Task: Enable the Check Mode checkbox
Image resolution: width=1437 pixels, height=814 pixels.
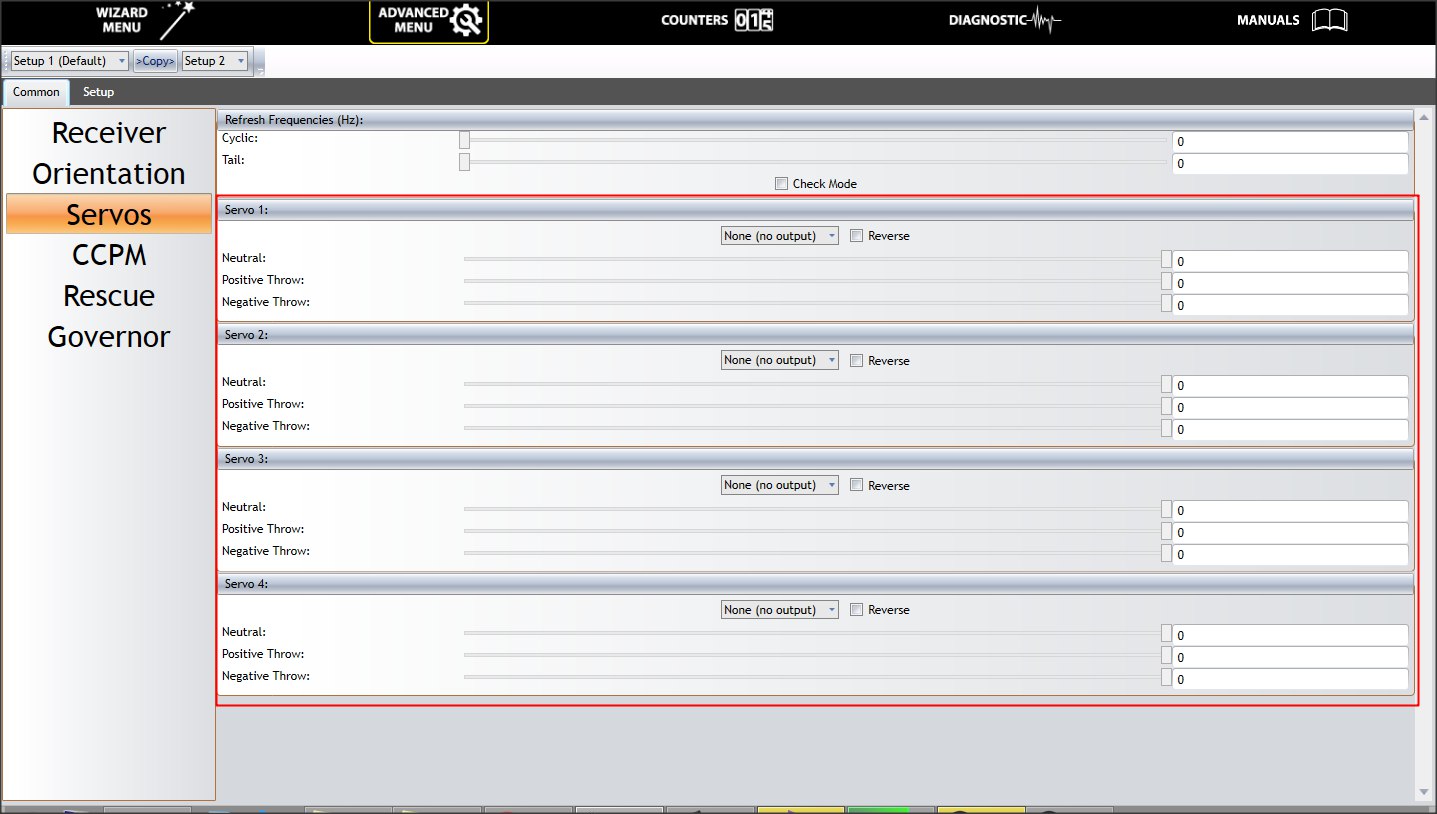Action: pyautogui.click(x=782, y=184)
